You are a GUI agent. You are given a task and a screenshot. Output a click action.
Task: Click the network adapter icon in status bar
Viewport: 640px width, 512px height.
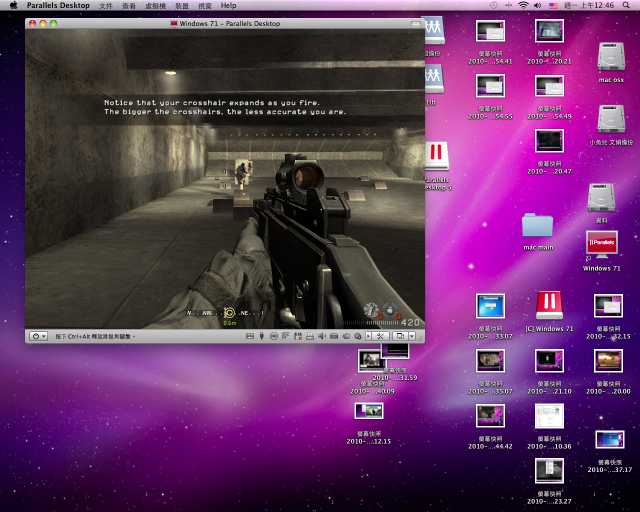(x=286, y=336)
